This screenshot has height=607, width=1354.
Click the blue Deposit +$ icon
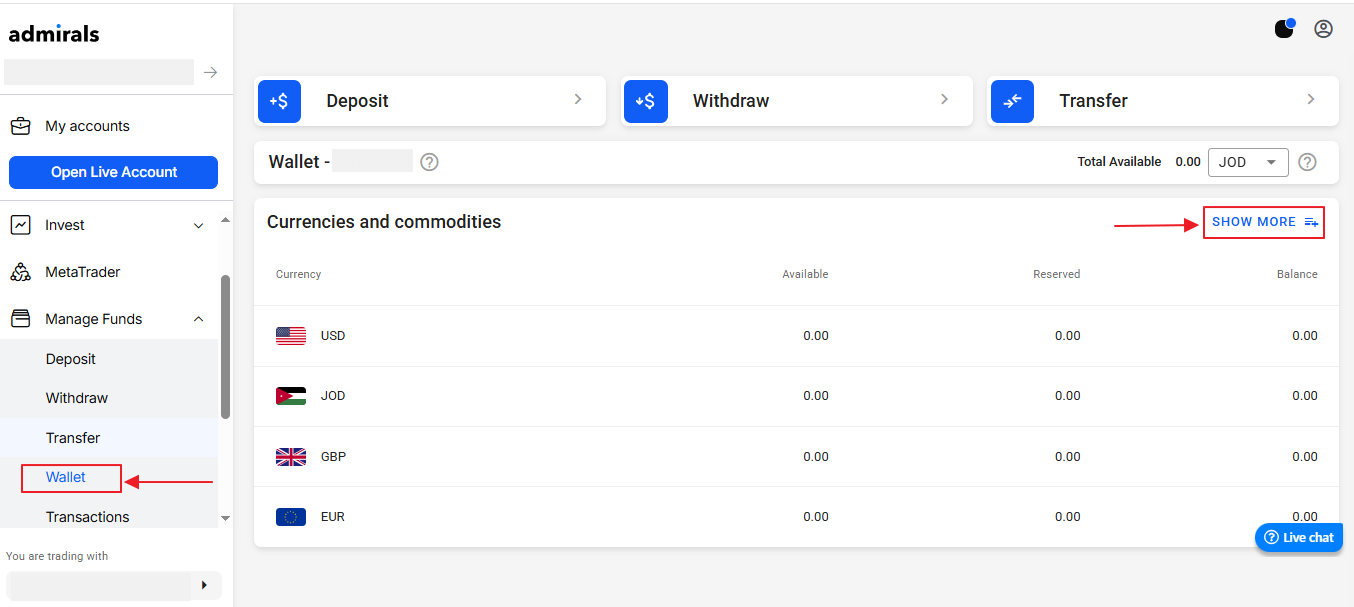pyautogui.click(x=279, y=101)
